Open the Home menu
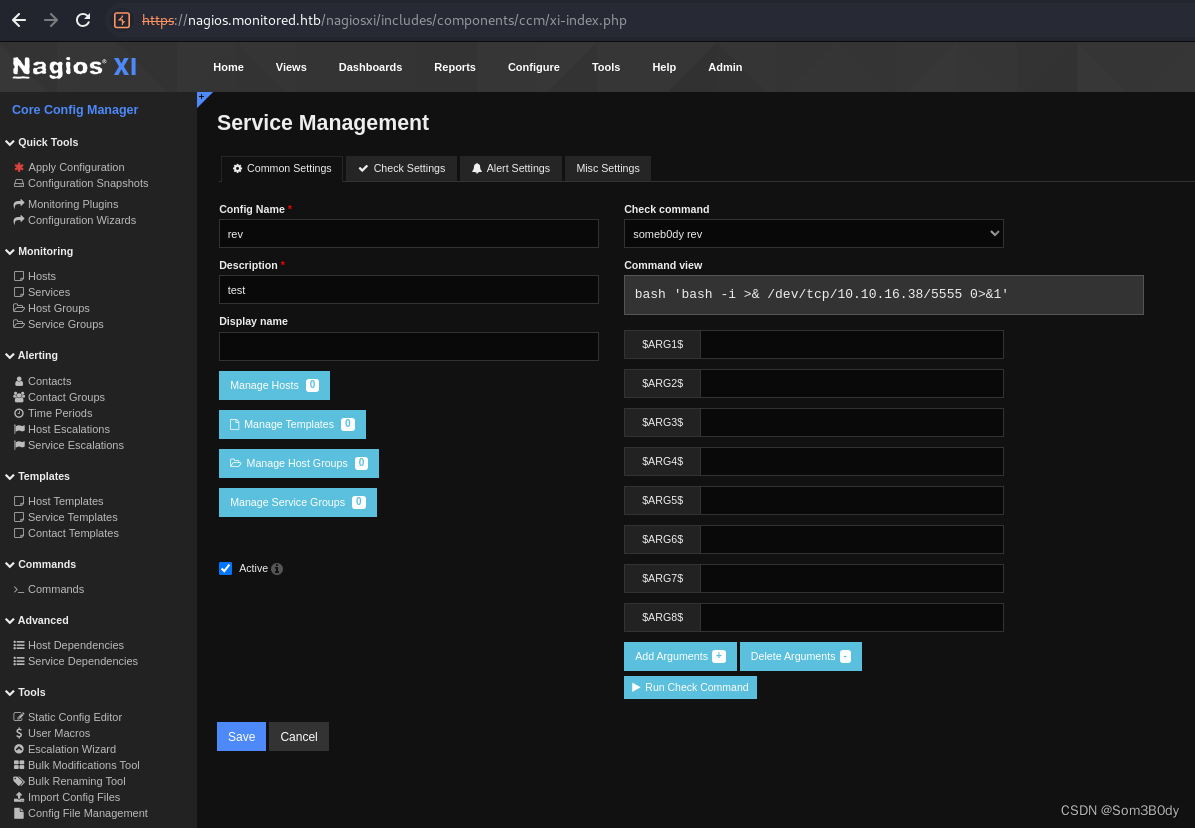 click(229, 67)
